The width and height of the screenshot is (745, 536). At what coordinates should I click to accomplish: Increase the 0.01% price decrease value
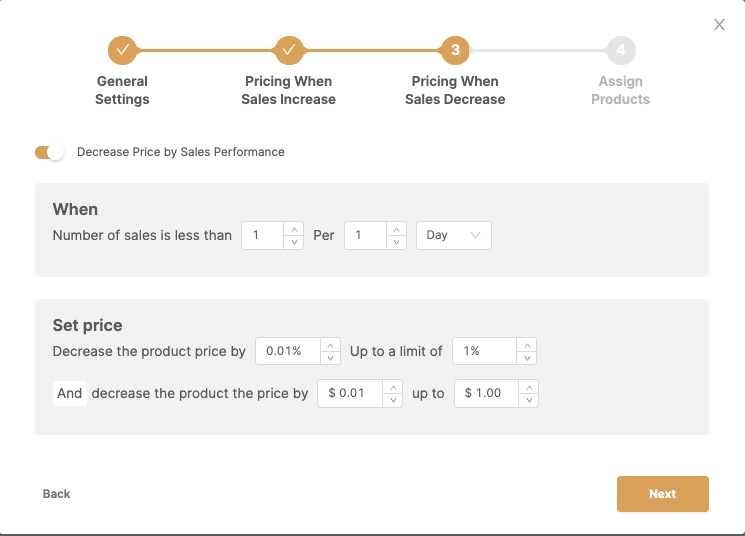(x=330, y=345)
